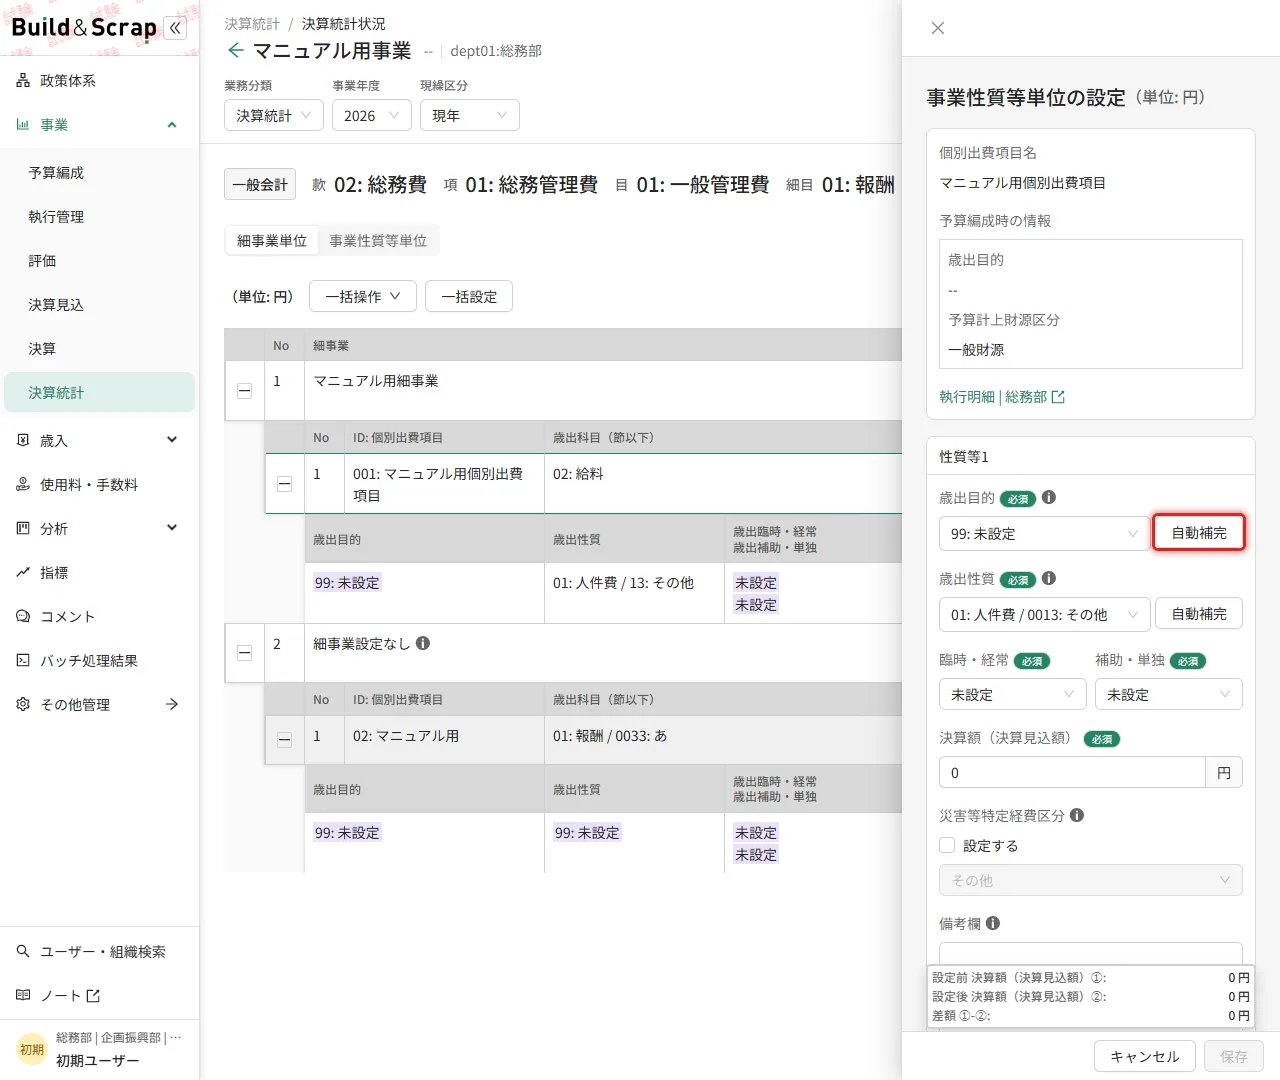The width and height of the screenshot is (1280, 1080).
Task: Close the side panel with the X icon
Action: 938,28
